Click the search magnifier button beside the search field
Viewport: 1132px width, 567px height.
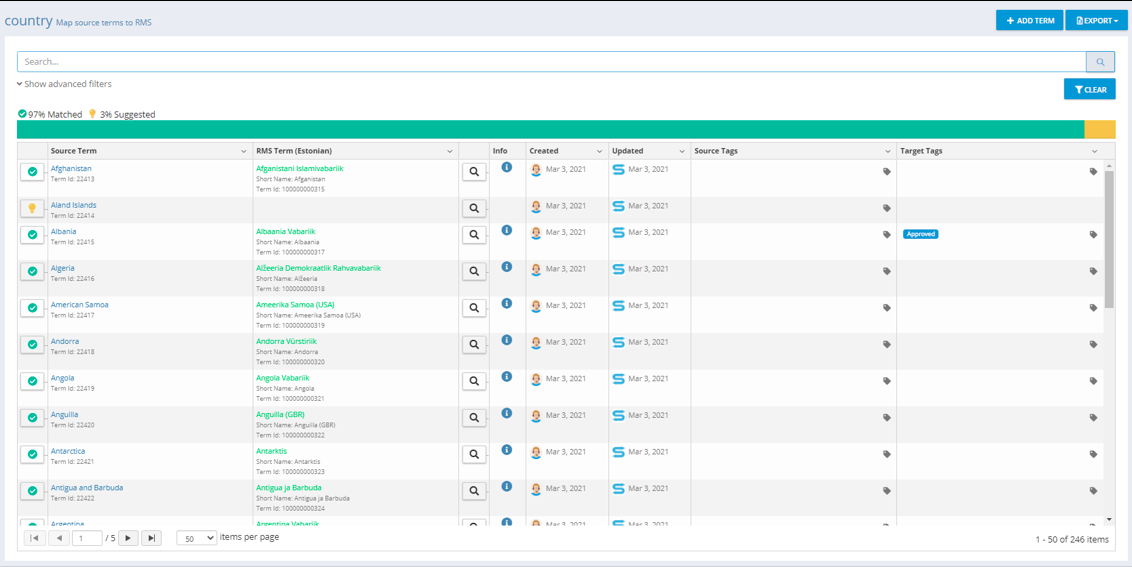[x=1100, y=62]
